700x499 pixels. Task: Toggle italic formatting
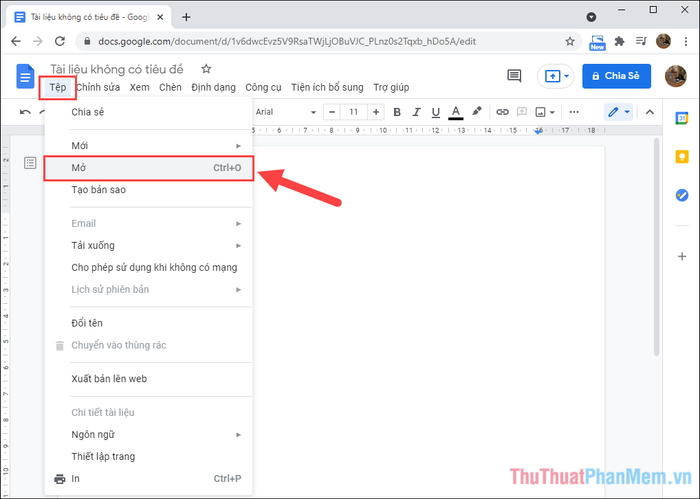coord(411,112)
